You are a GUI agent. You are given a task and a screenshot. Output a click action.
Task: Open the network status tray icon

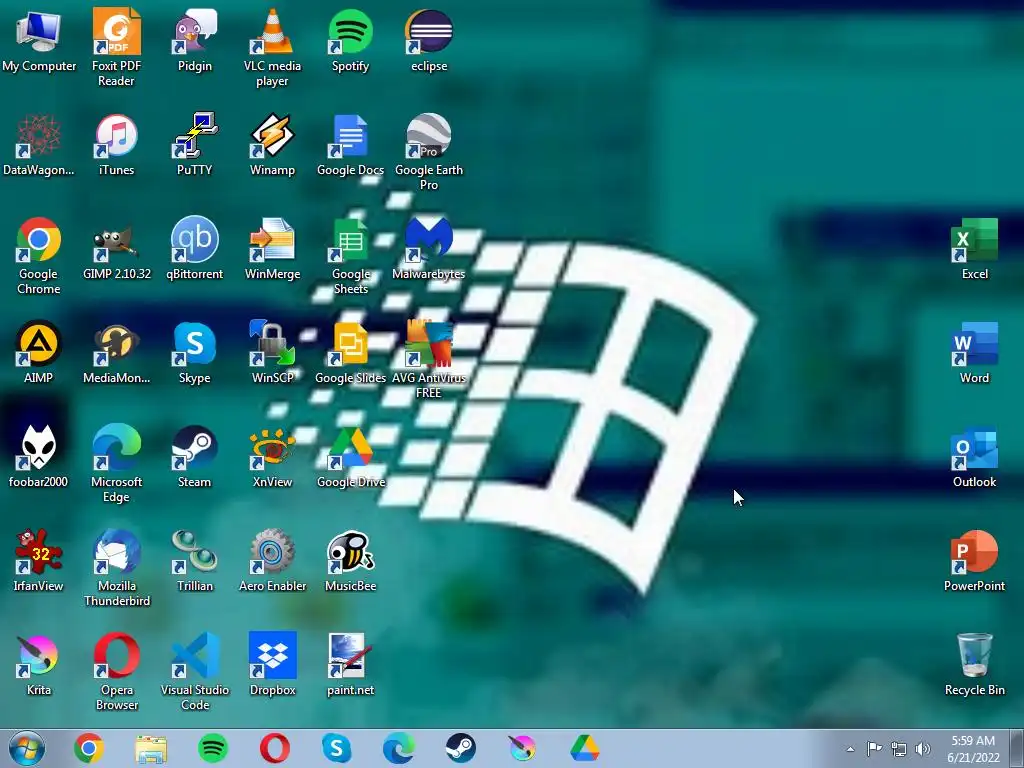899,749
